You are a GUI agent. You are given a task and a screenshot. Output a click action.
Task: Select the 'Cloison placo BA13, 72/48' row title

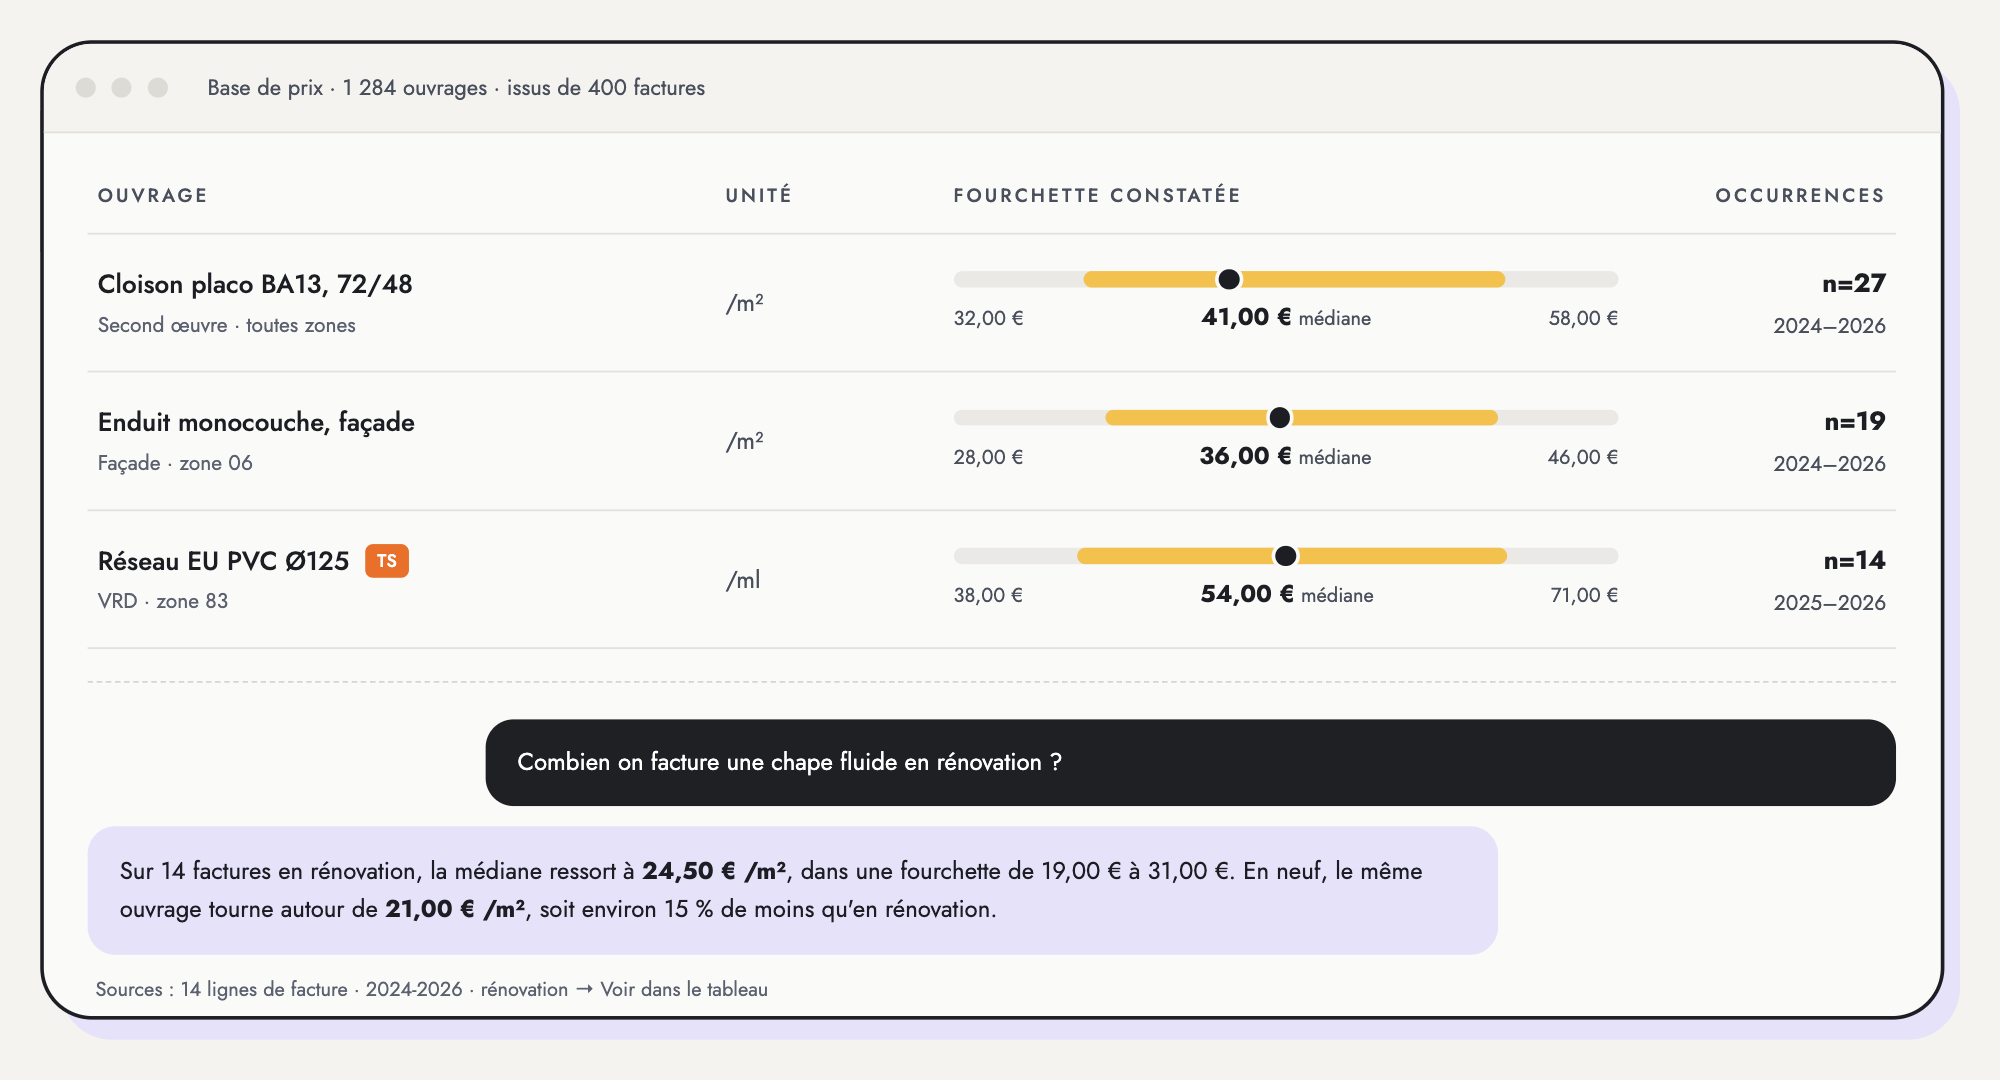[x=255, y=284]
